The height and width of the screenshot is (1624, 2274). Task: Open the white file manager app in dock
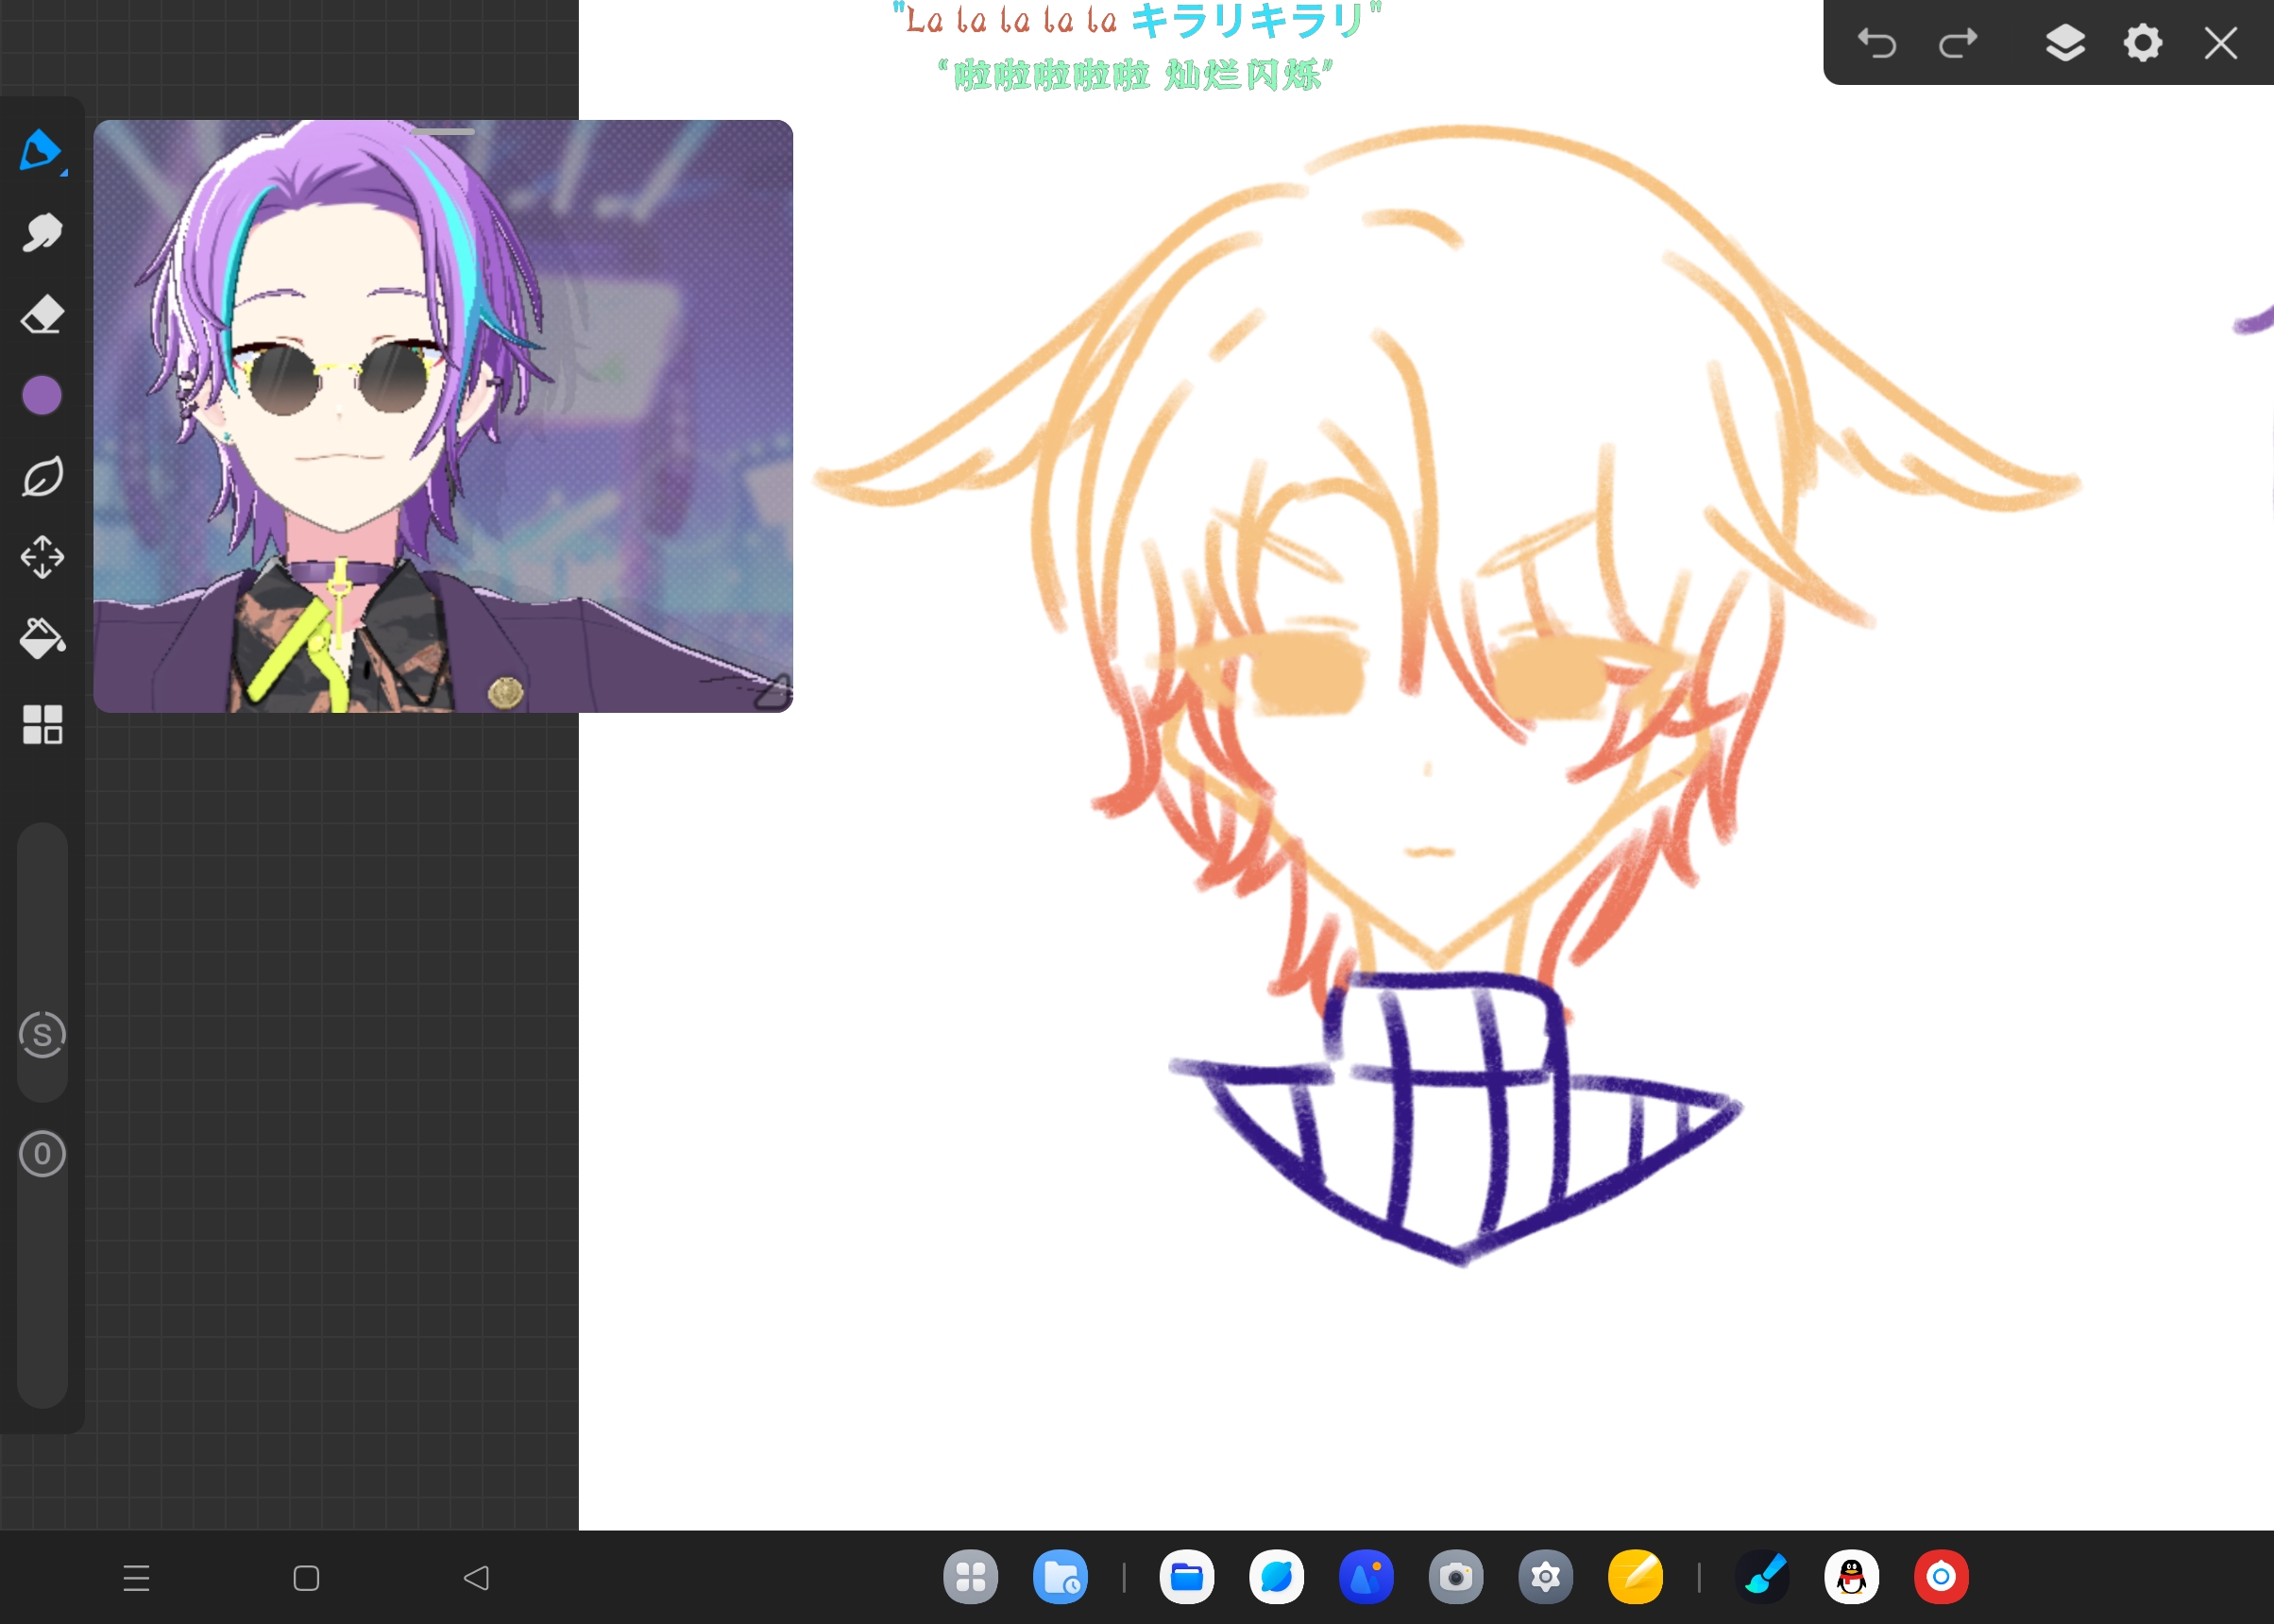(1187, 1577)
